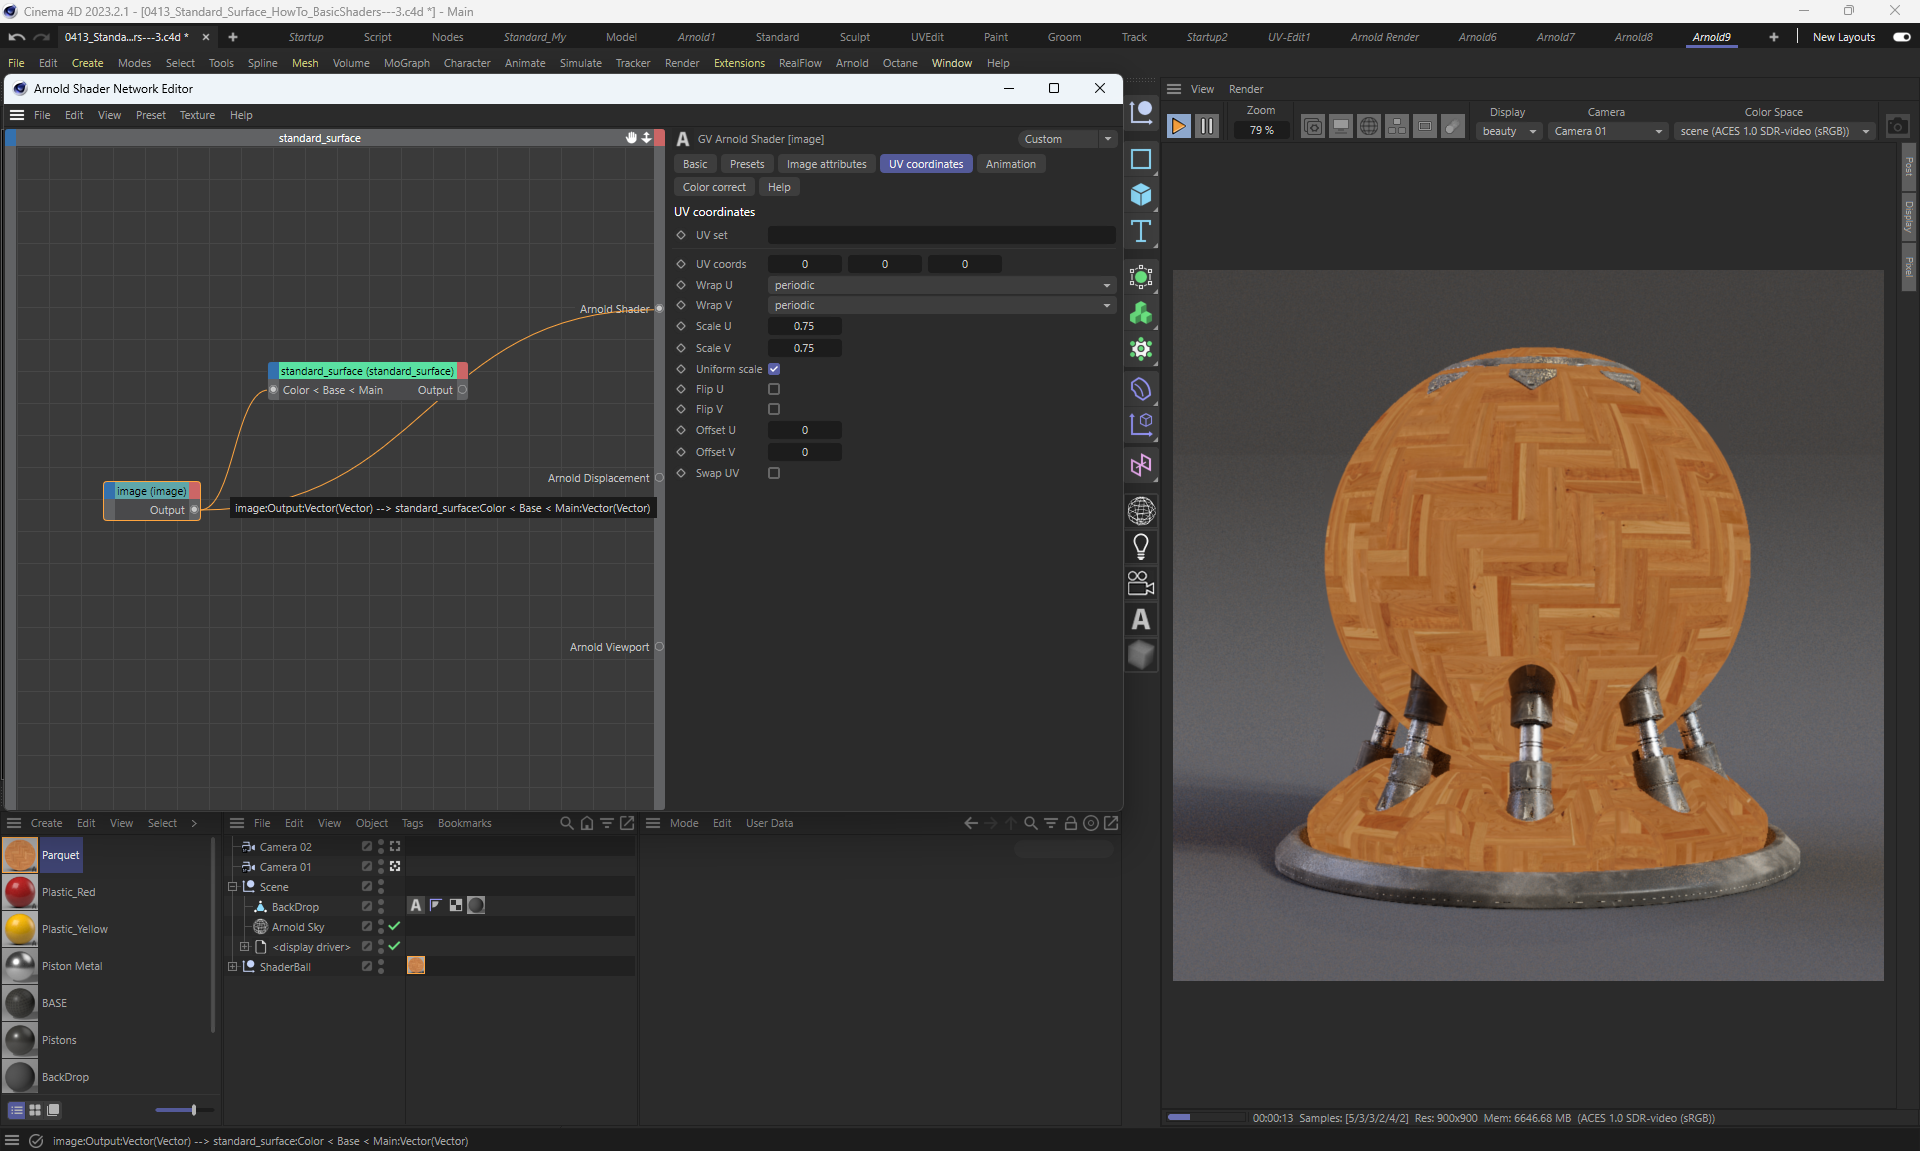The height and width of the screenshot is (1151, 1920).
Task: Expand the ShaderBall object tree
Action: (x=233, y=967)
